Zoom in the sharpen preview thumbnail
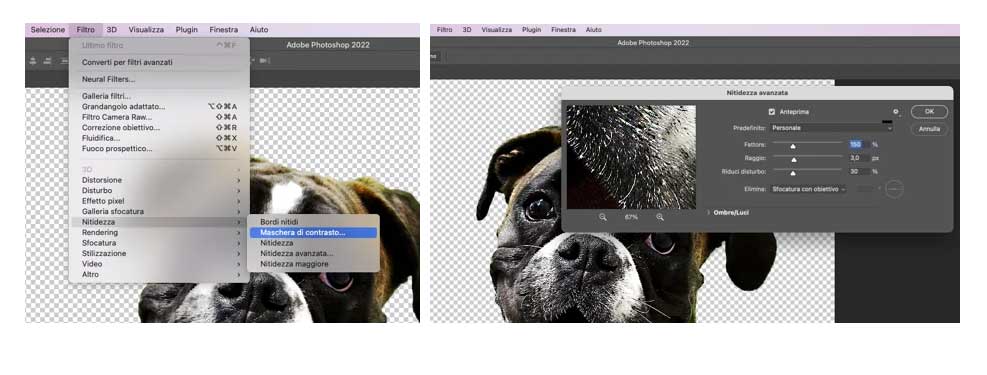This screenshot has width=987, height=375. [x=660, y=216]
